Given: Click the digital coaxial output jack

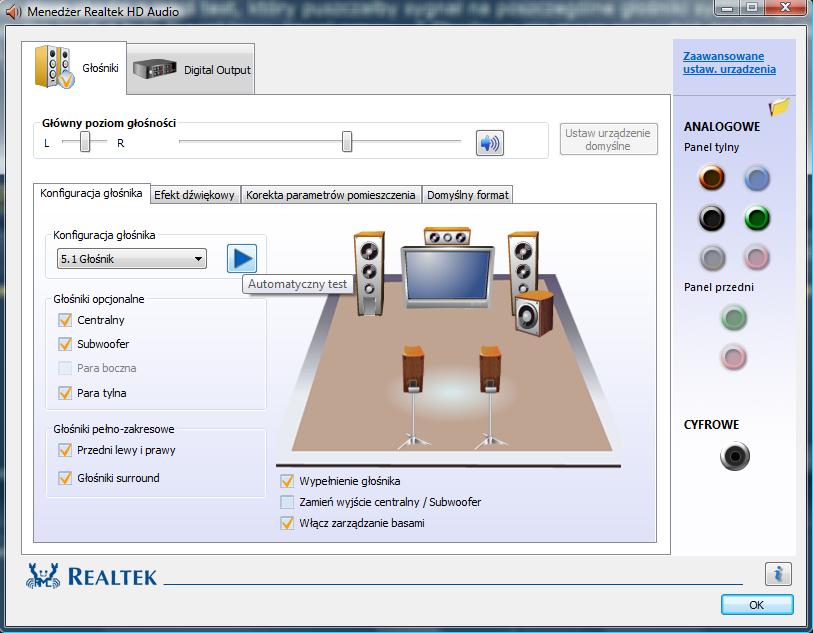Looking at the screenshot, I should [x=735, y=456].
